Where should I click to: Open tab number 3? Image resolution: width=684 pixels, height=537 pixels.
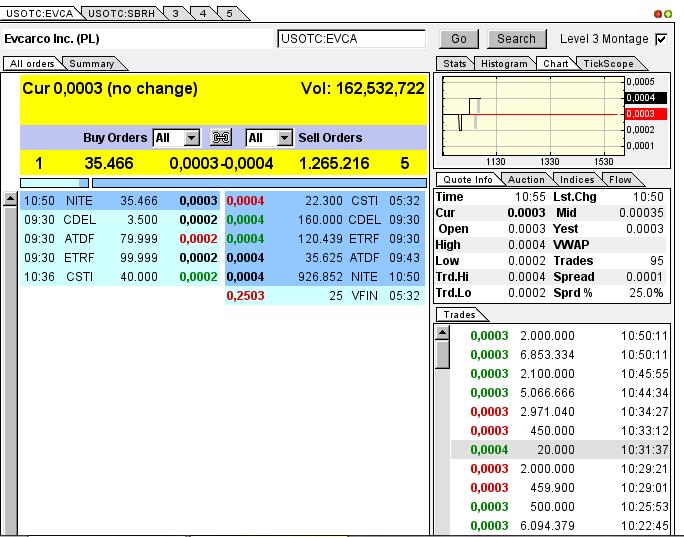pos(175,14)
